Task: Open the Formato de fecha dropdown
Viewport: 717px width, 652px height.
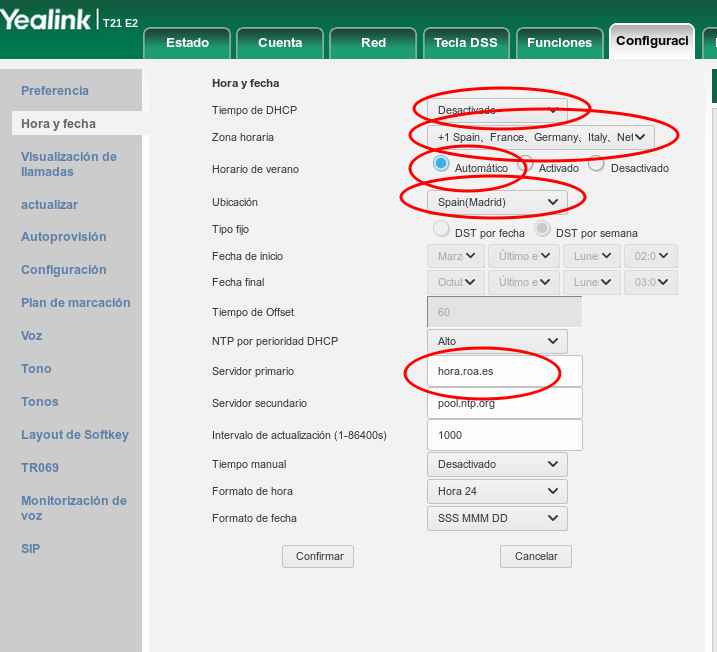Action: (x=497, y=519)
